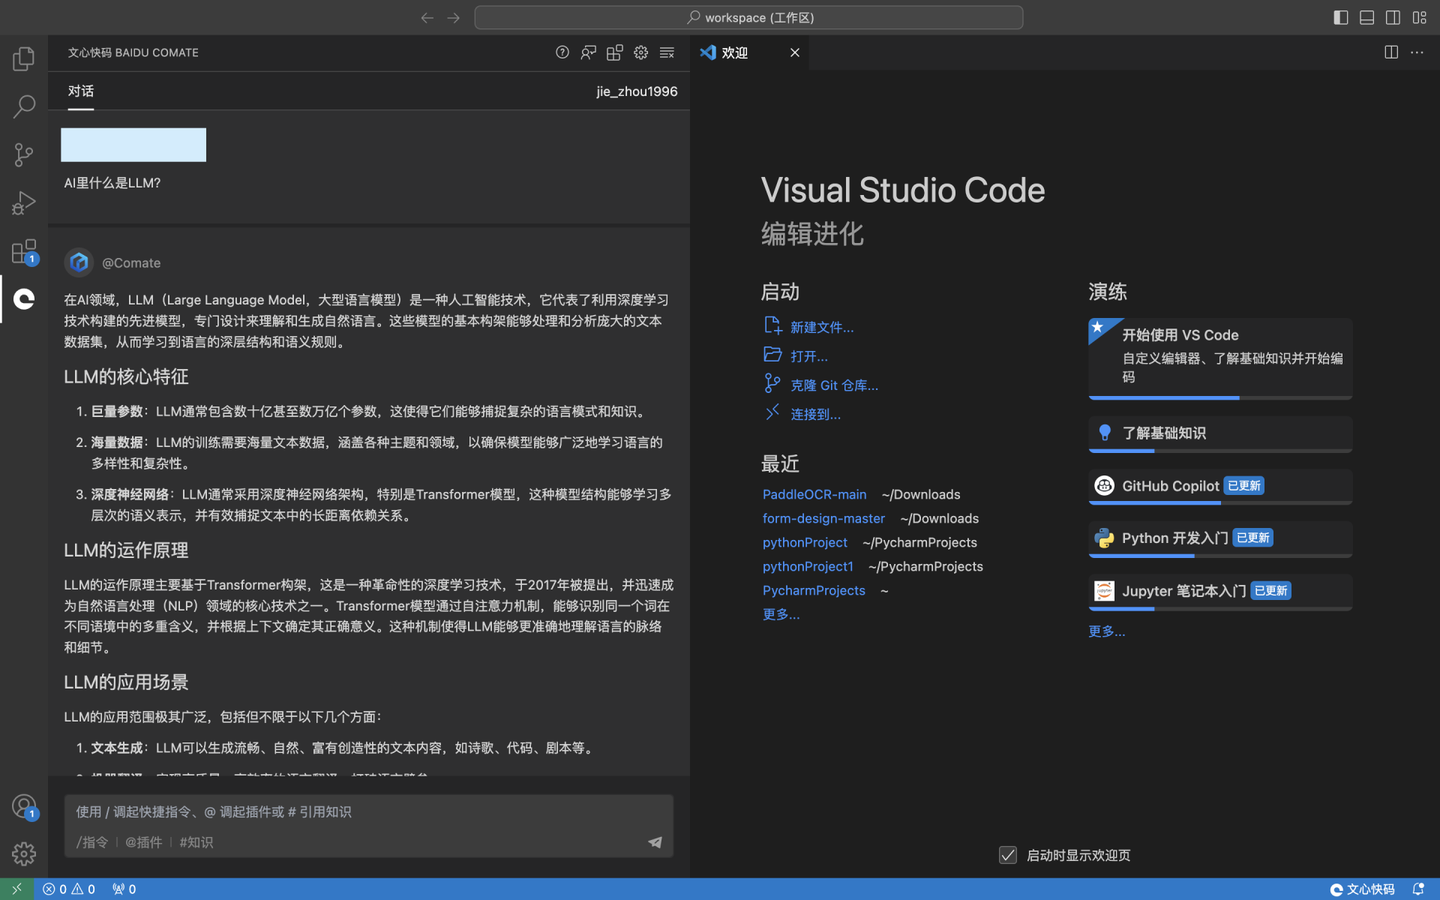Open recent PaddleOCR-main project
Image resolution: width=1440 pixels, height=900 pixels.
coord(814,494)
